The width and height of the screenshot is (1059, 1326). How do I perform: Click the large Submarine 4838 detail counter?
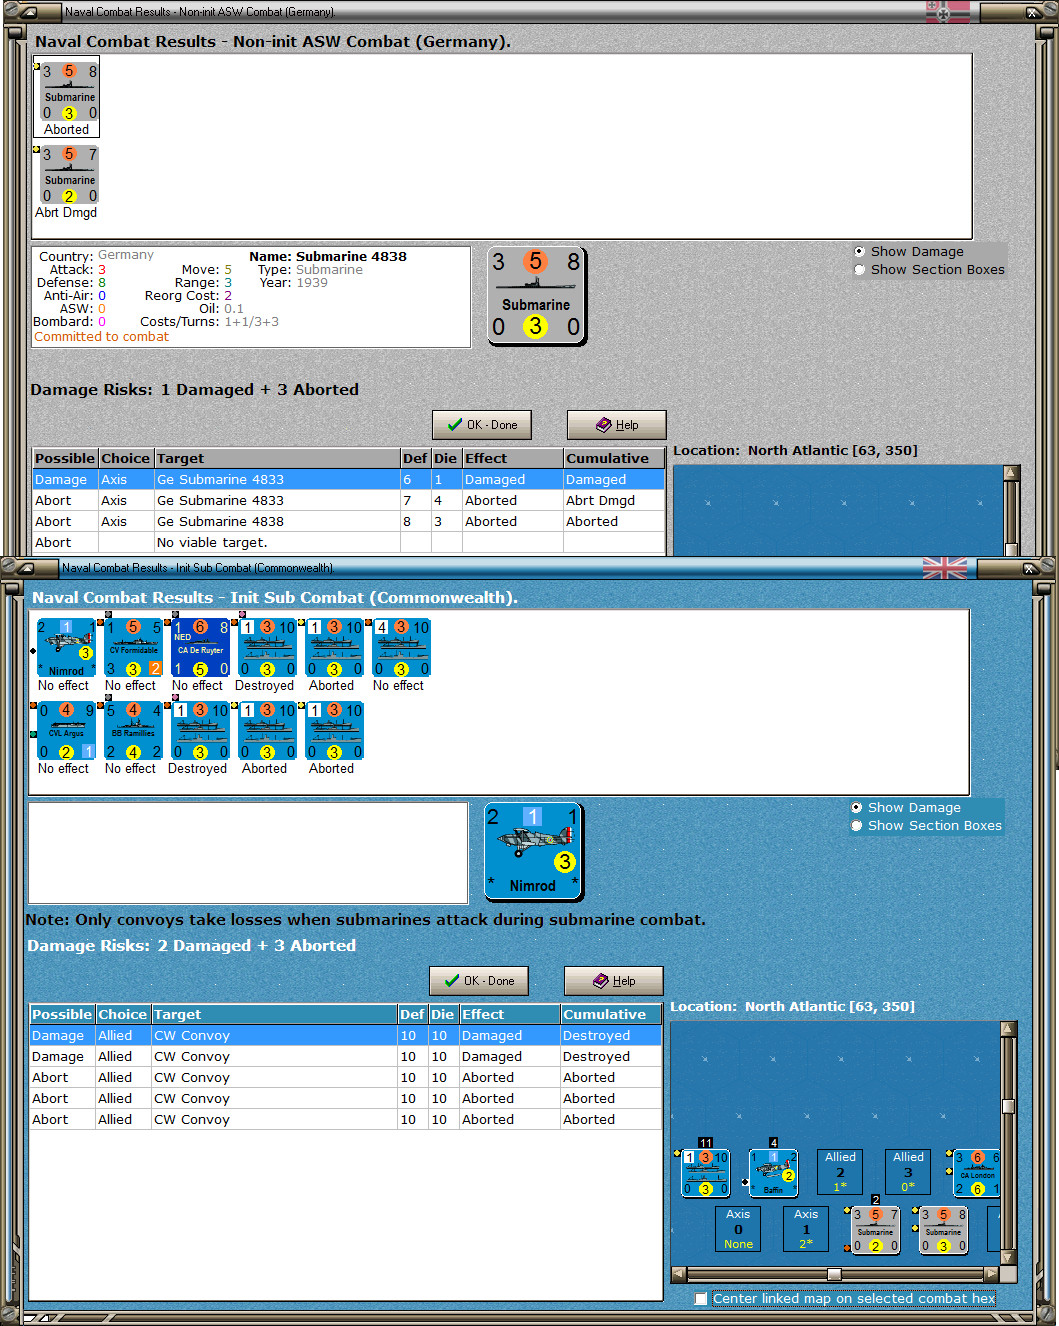[536, 296]
